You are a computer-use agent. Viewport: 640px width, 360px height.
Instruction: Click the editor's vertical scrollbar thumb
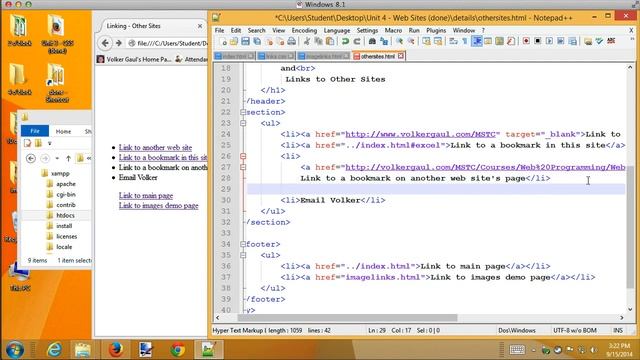click(630, 226)
